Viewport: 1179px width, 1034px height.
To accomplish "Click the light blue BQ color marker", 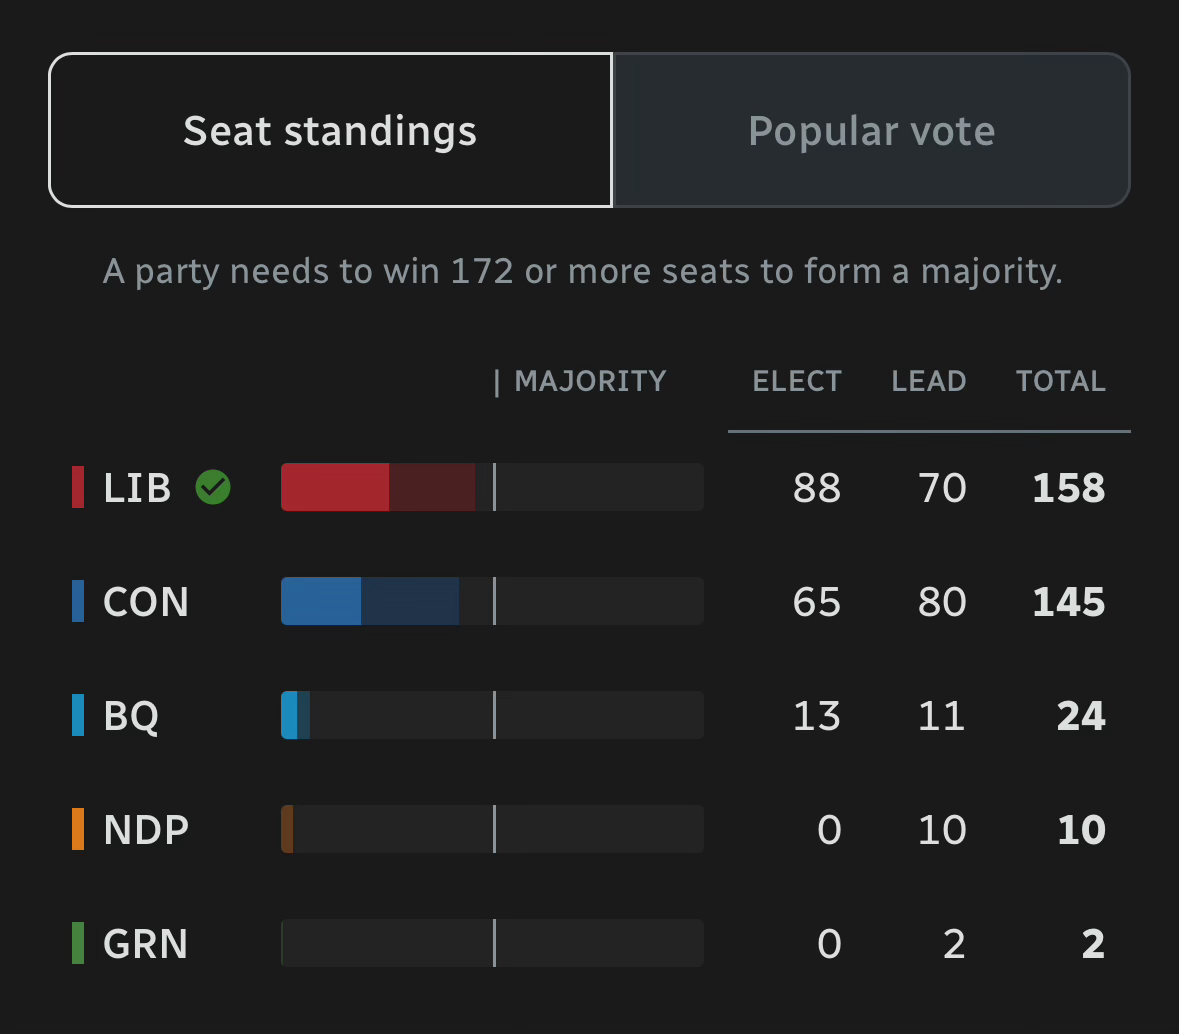I will (x=78, y=716).
